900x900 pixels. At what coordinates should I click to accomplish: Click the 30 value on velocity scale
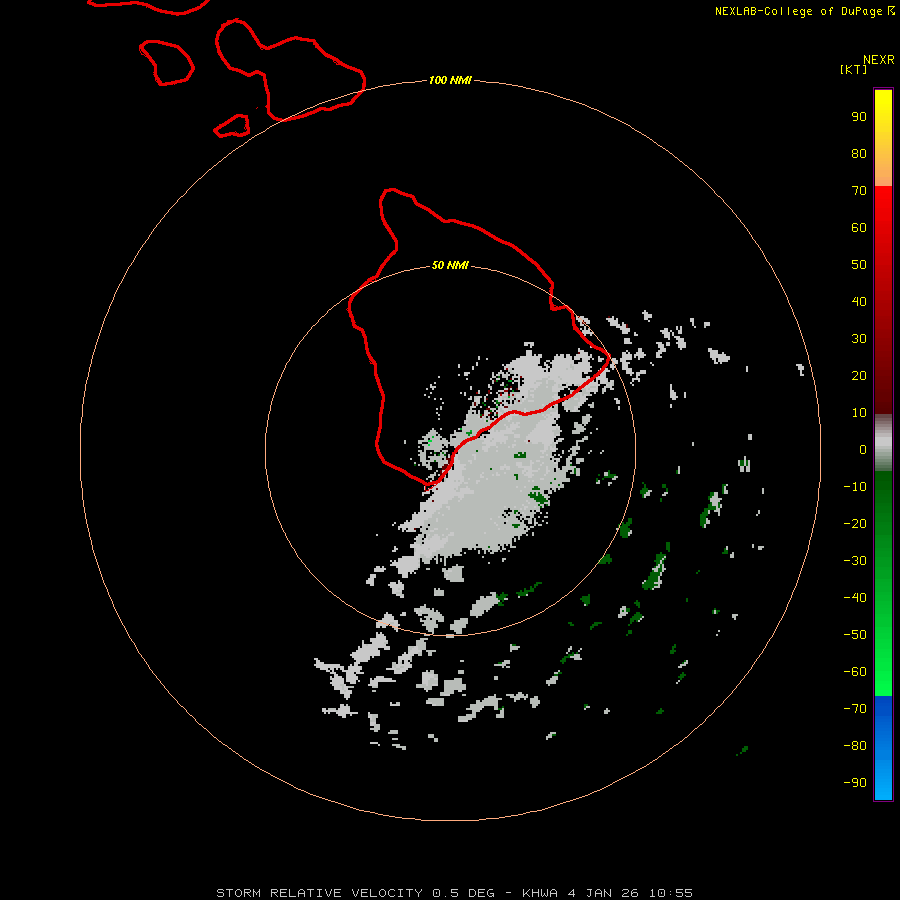tap(859, 339)
